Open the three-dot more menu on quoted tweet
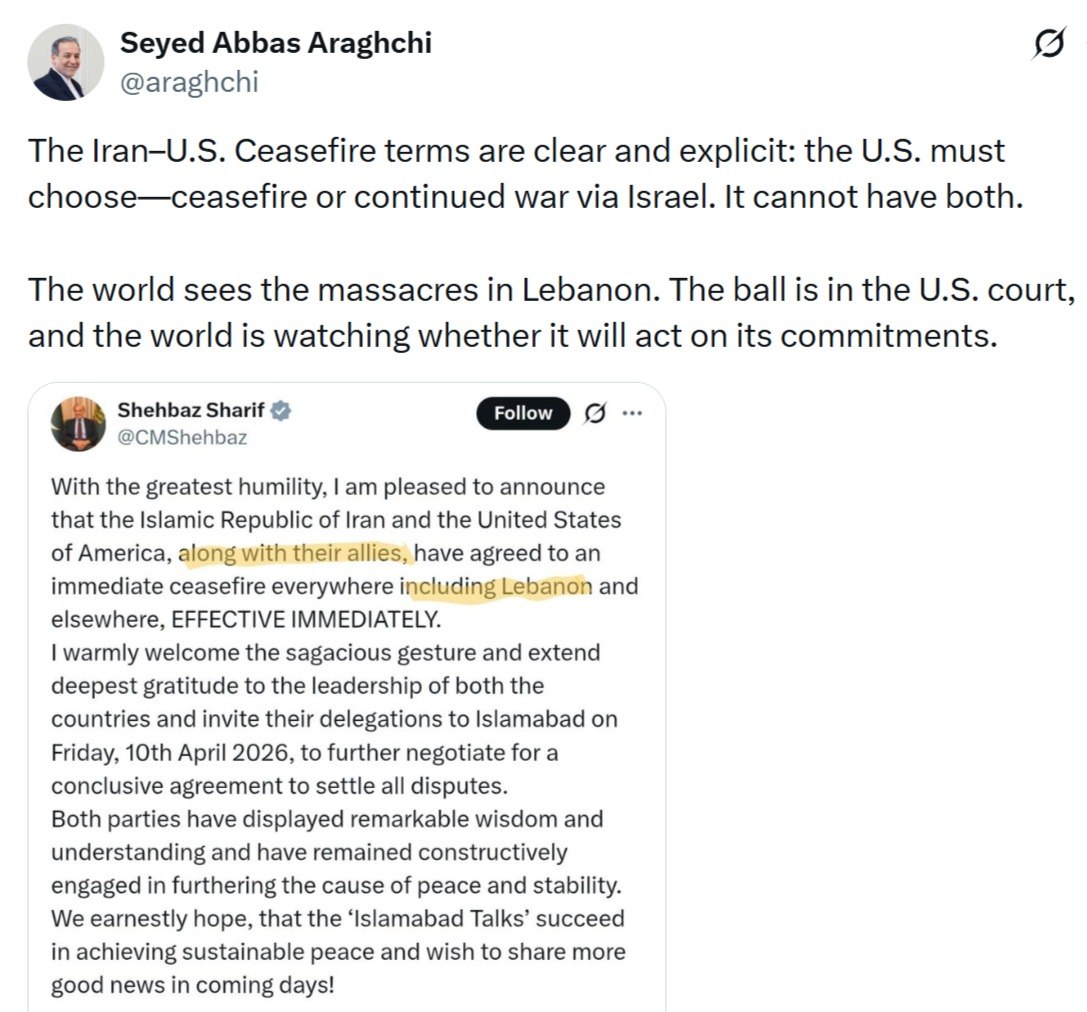This screenshot has width=1087, height=1012. (632, 413)
